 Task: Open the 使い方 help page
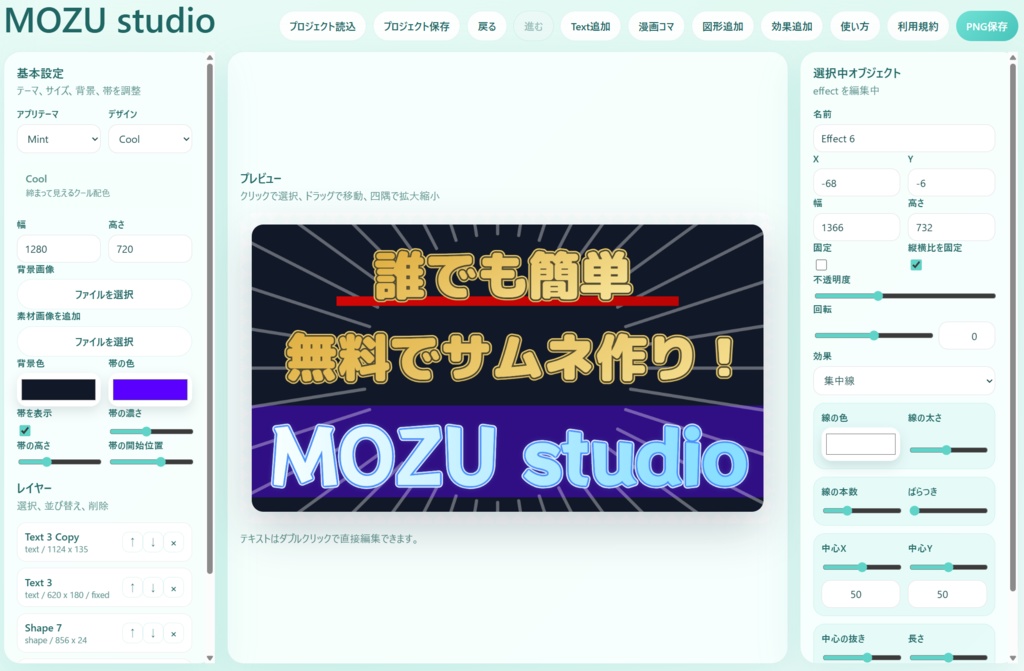tap(855, 26)
